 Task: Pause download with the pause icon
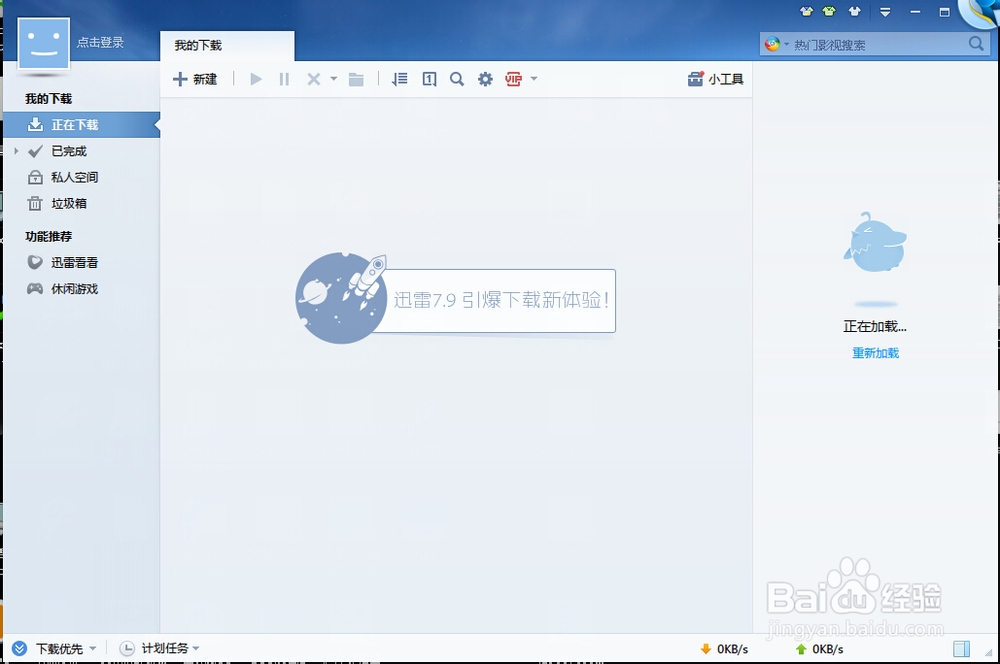(x=284, y=79)
